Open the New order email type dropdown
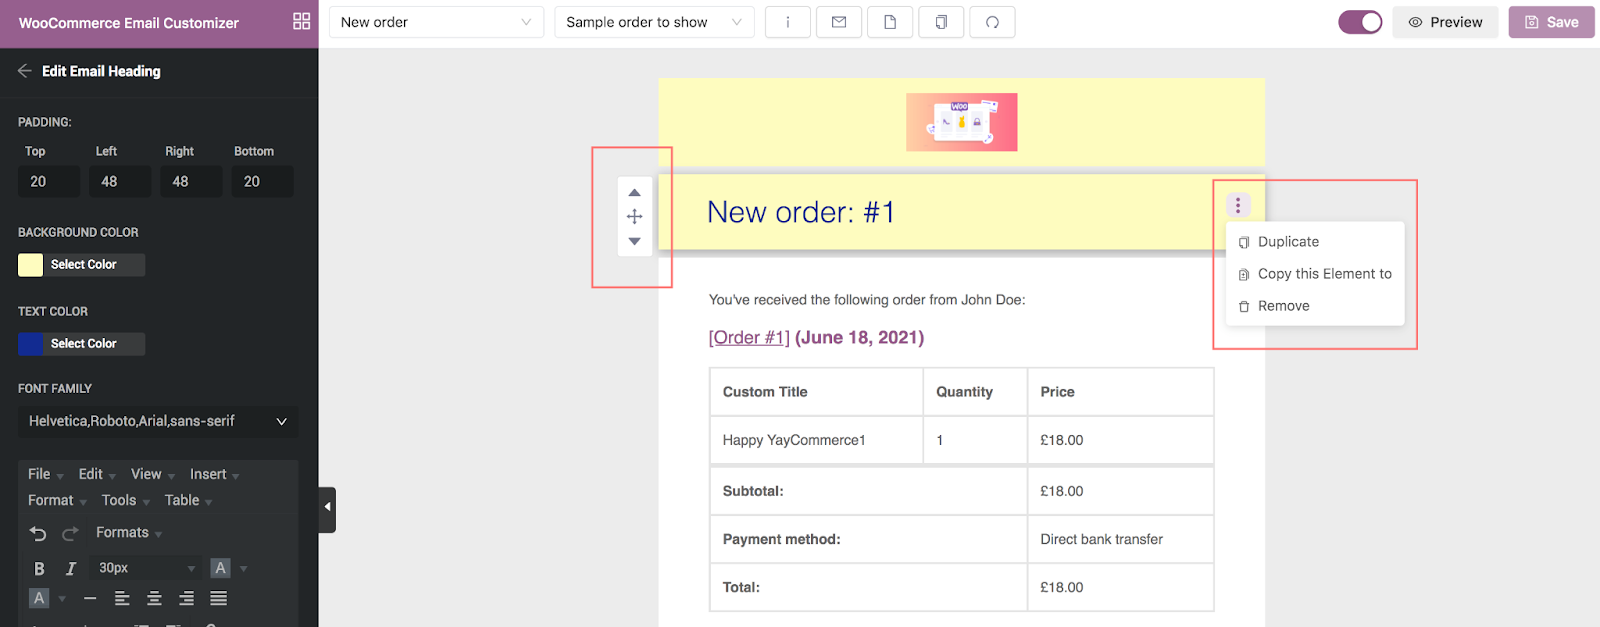The height and width of the screenshot is (627, 1600). pyautogui.click(x=436, y=22)
